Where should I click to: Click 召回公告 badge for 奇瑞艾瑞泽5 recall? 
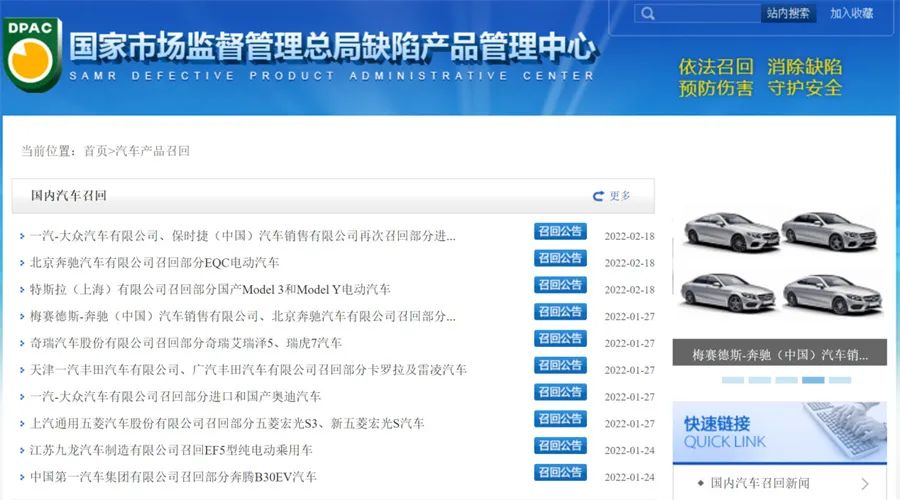tap(560, 339)
